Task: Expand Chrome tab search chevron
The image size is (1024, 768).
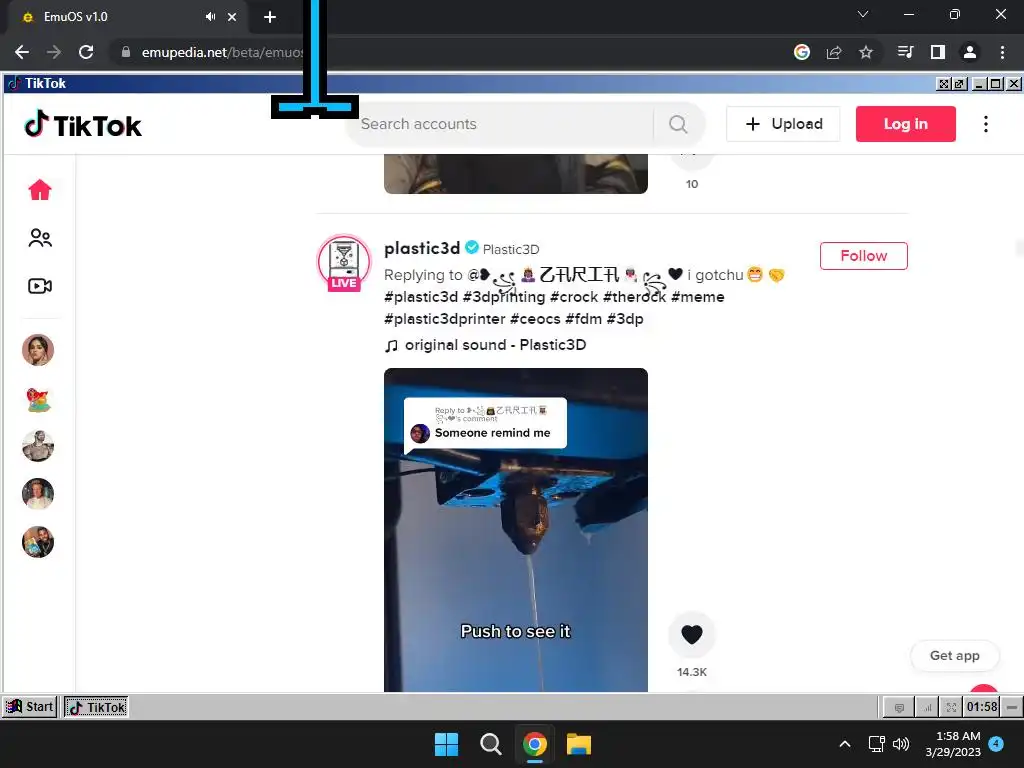Action: 863,14
